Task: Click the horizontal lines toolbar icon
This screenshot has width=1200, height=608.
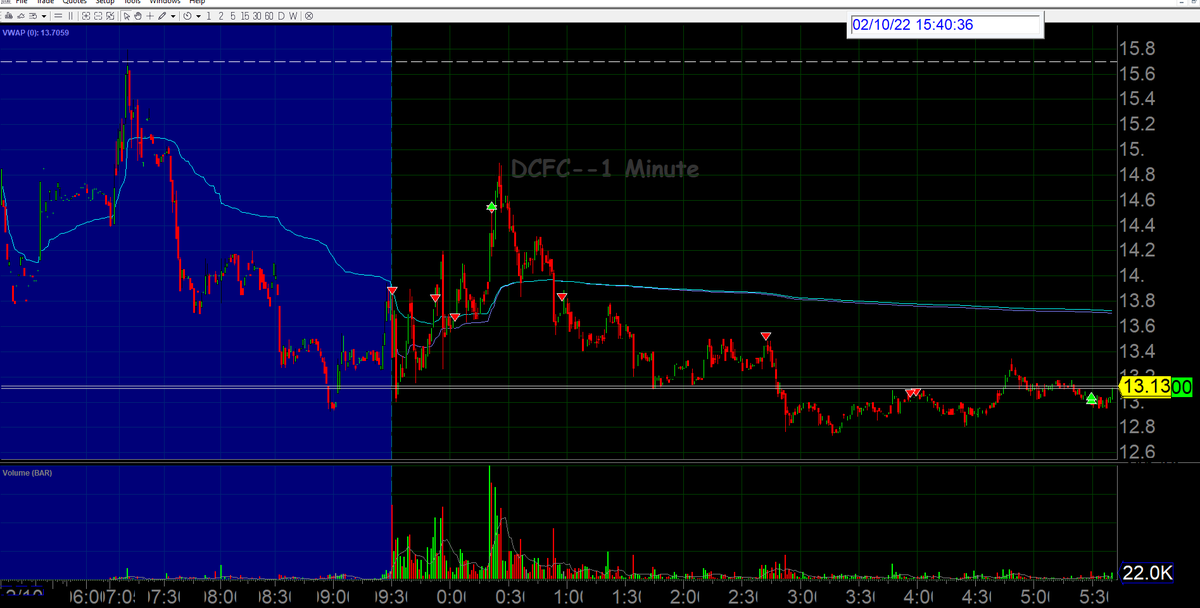Action: pyautogui.click(x=58, y=16)
